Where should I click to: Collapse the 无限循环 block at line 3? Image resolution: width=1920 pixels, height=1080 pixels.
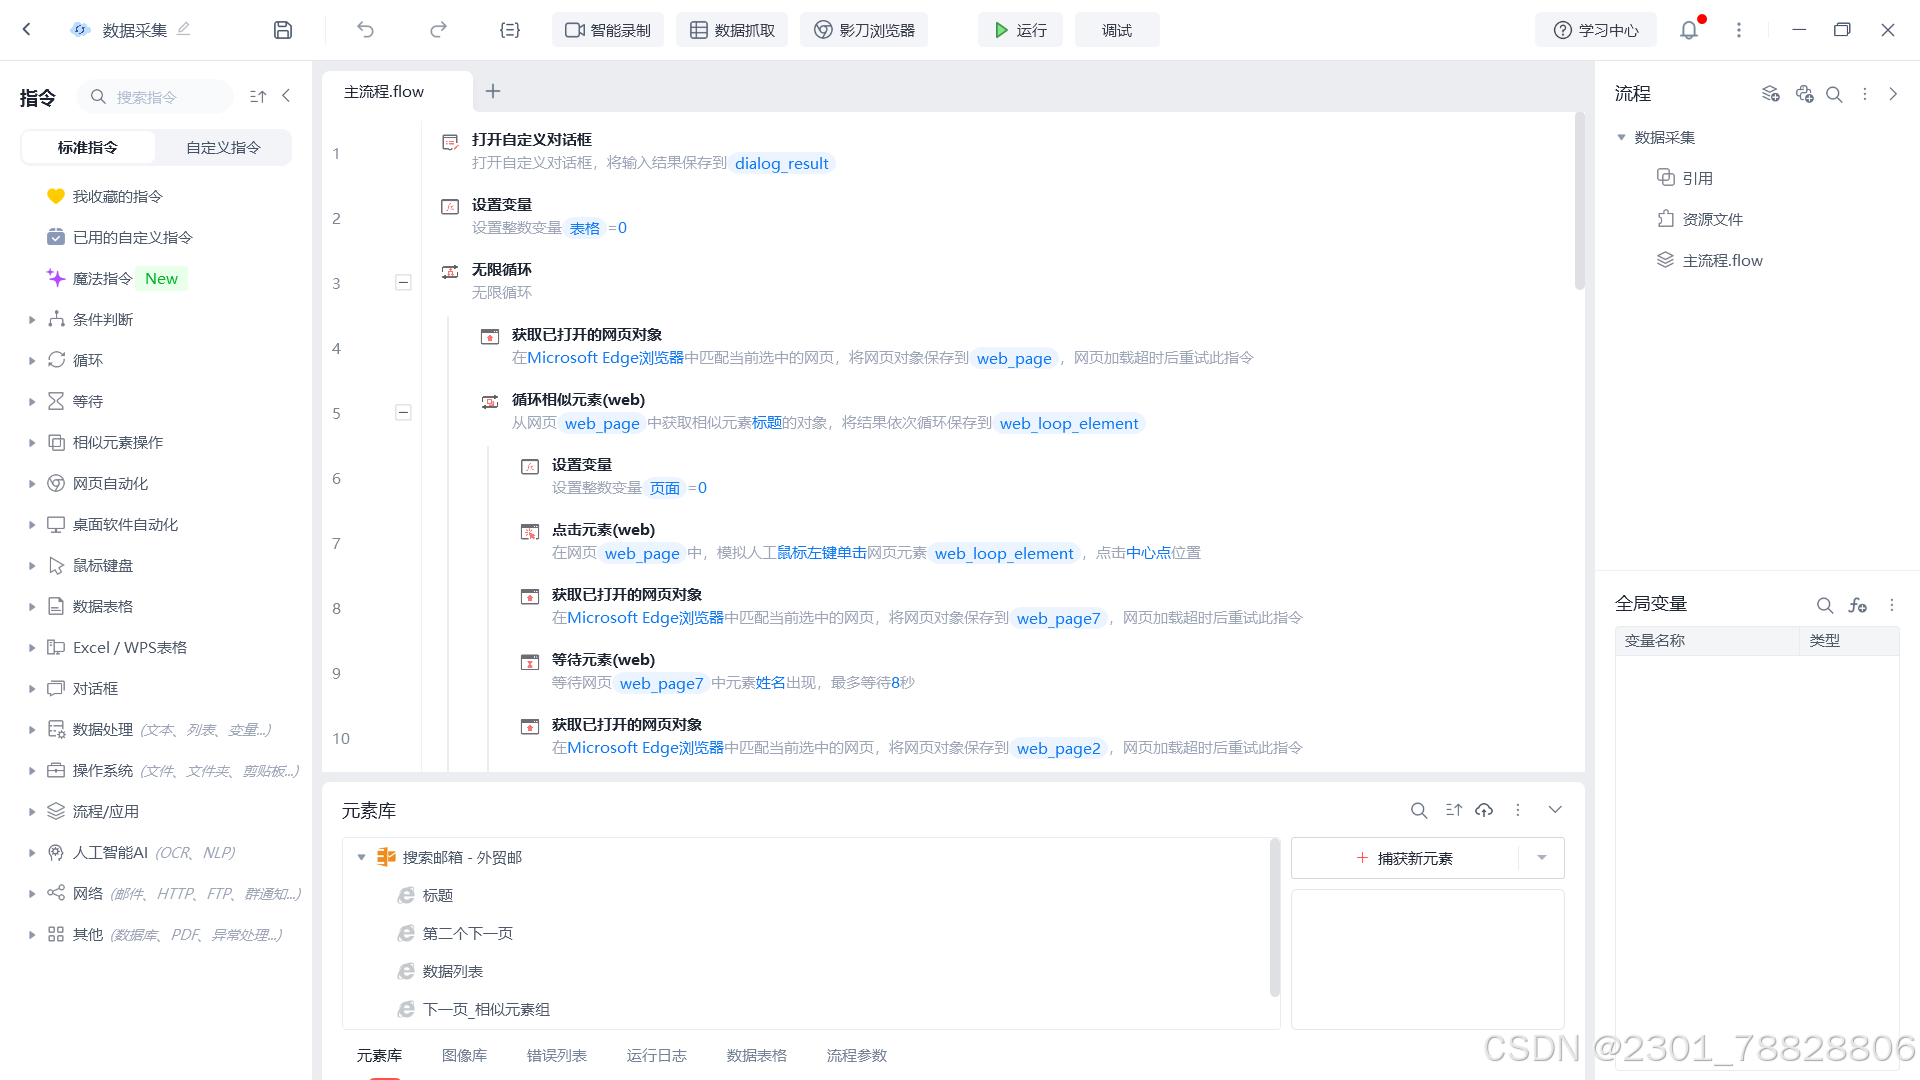tap(403, 283)
